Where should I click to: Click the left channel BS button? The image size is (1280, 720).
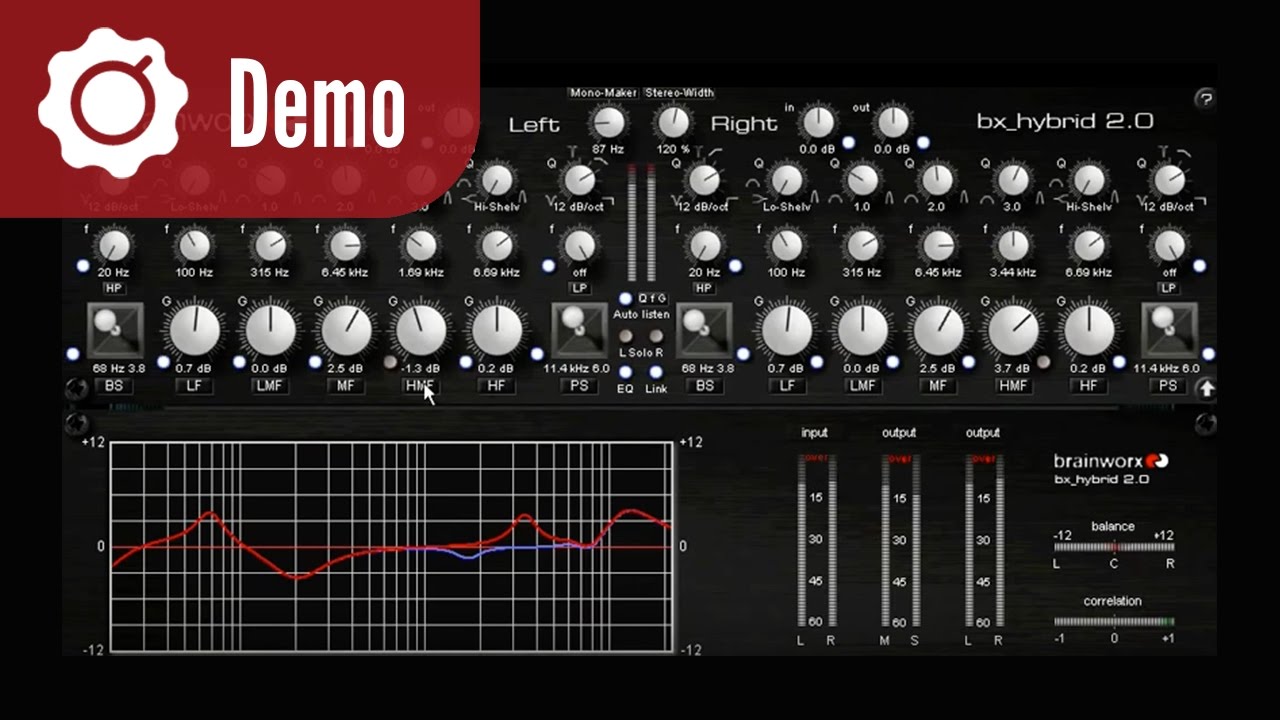point(113,386)
